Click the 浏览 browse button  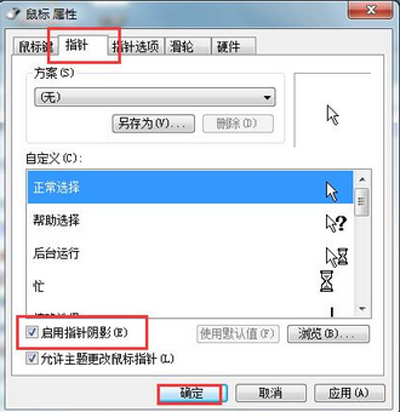tap(328, 334)
